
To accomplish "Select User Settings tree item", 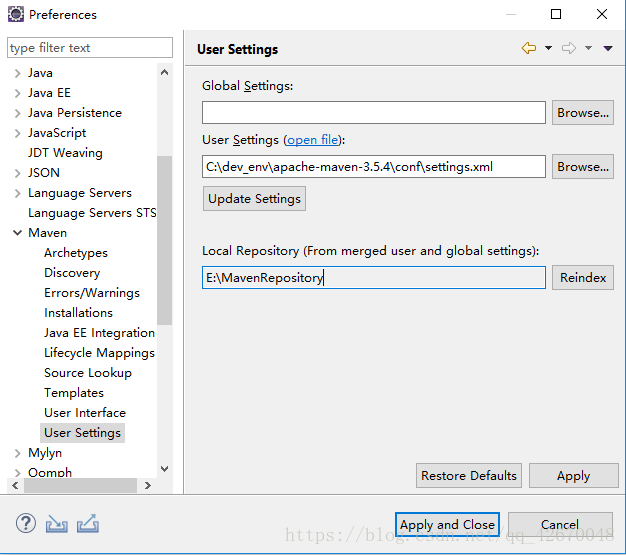I will (83, 433).
